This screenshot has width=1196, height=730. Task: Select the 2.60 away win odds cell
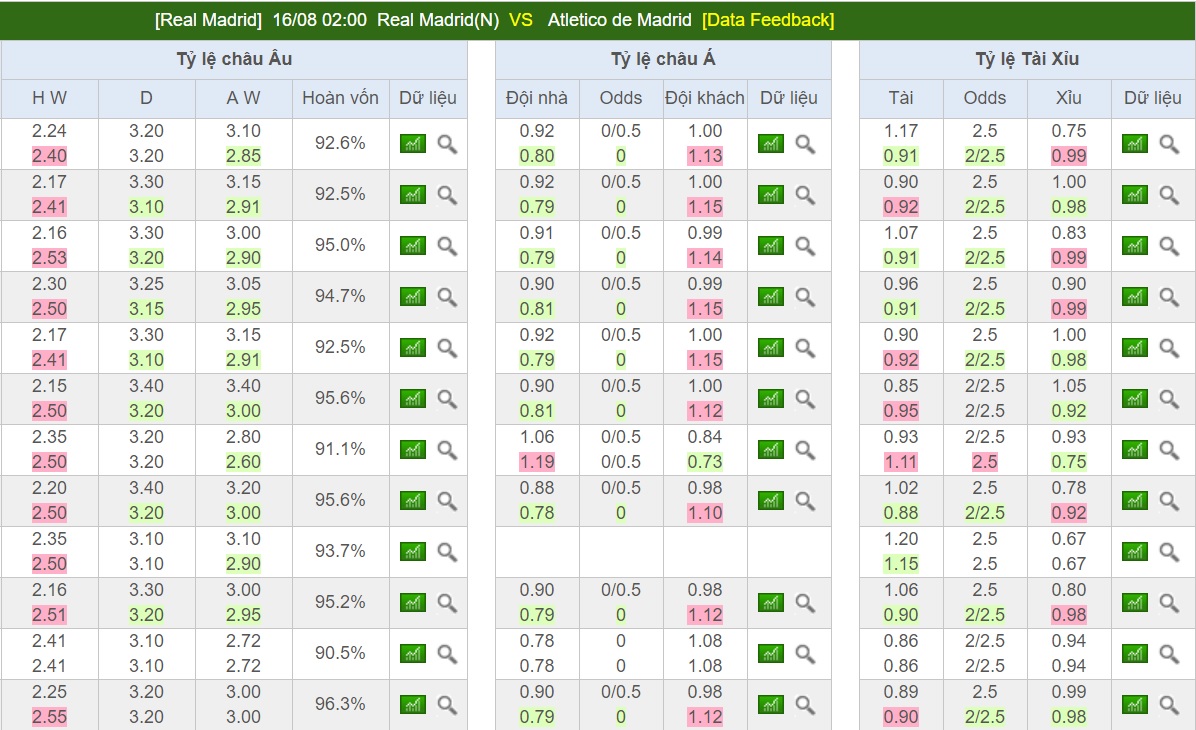243,461
